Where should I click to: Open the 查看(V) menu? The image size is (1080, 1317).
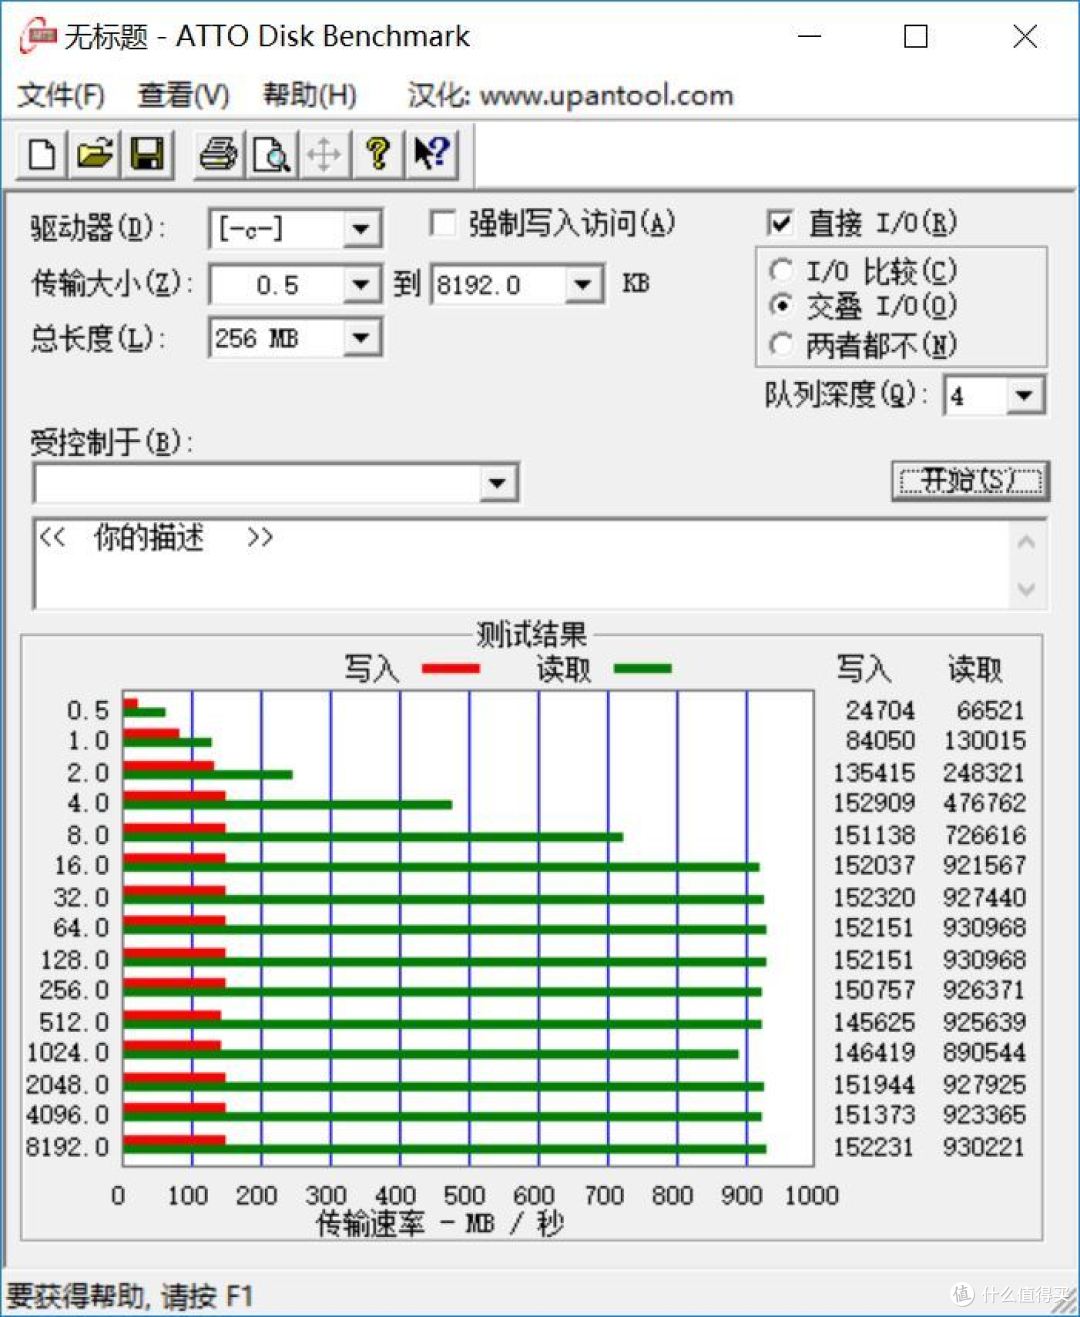[x=183, y=96]
